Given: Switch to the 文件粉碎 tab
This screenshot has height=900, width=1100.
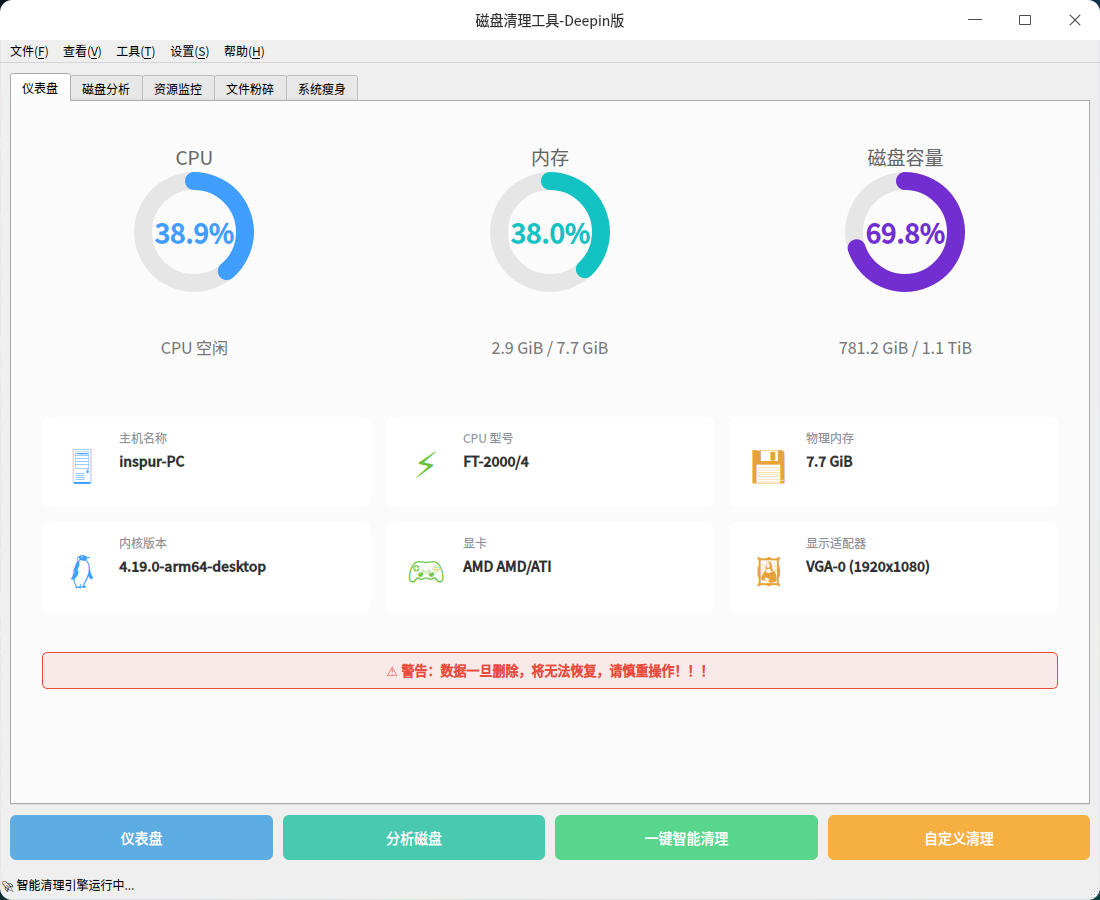Looking at the screenshot, I should (250, 89).
